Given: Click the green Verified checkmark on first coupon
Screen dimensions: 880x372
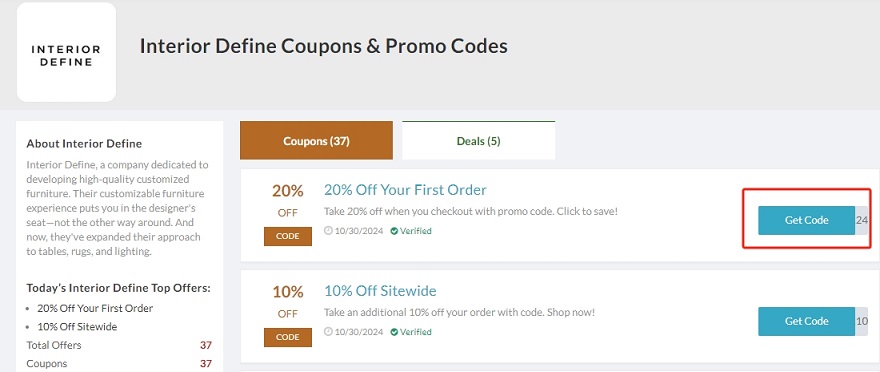Looking at the screenshot, I should [394, 231].
